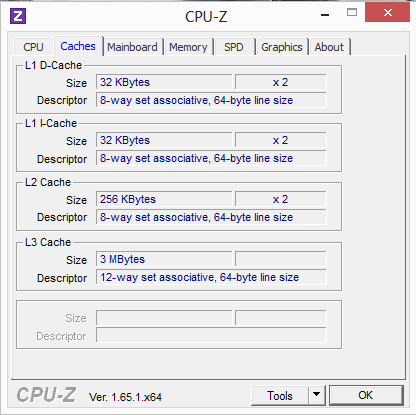The height and width of the screenshot is (415, 416).
Task: Minimize the CPU-Z window
Action: [x=325, y=15]
